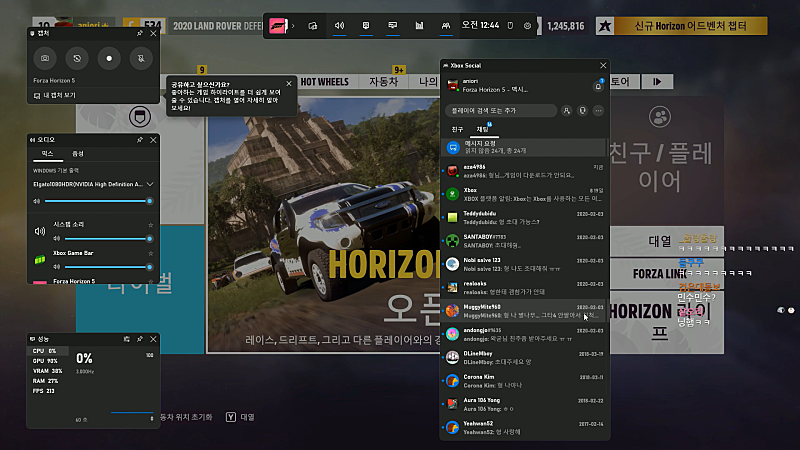The image size is (800, 450).
Task: Take a screenshot with the camera icon
Action: coord(45,58)
